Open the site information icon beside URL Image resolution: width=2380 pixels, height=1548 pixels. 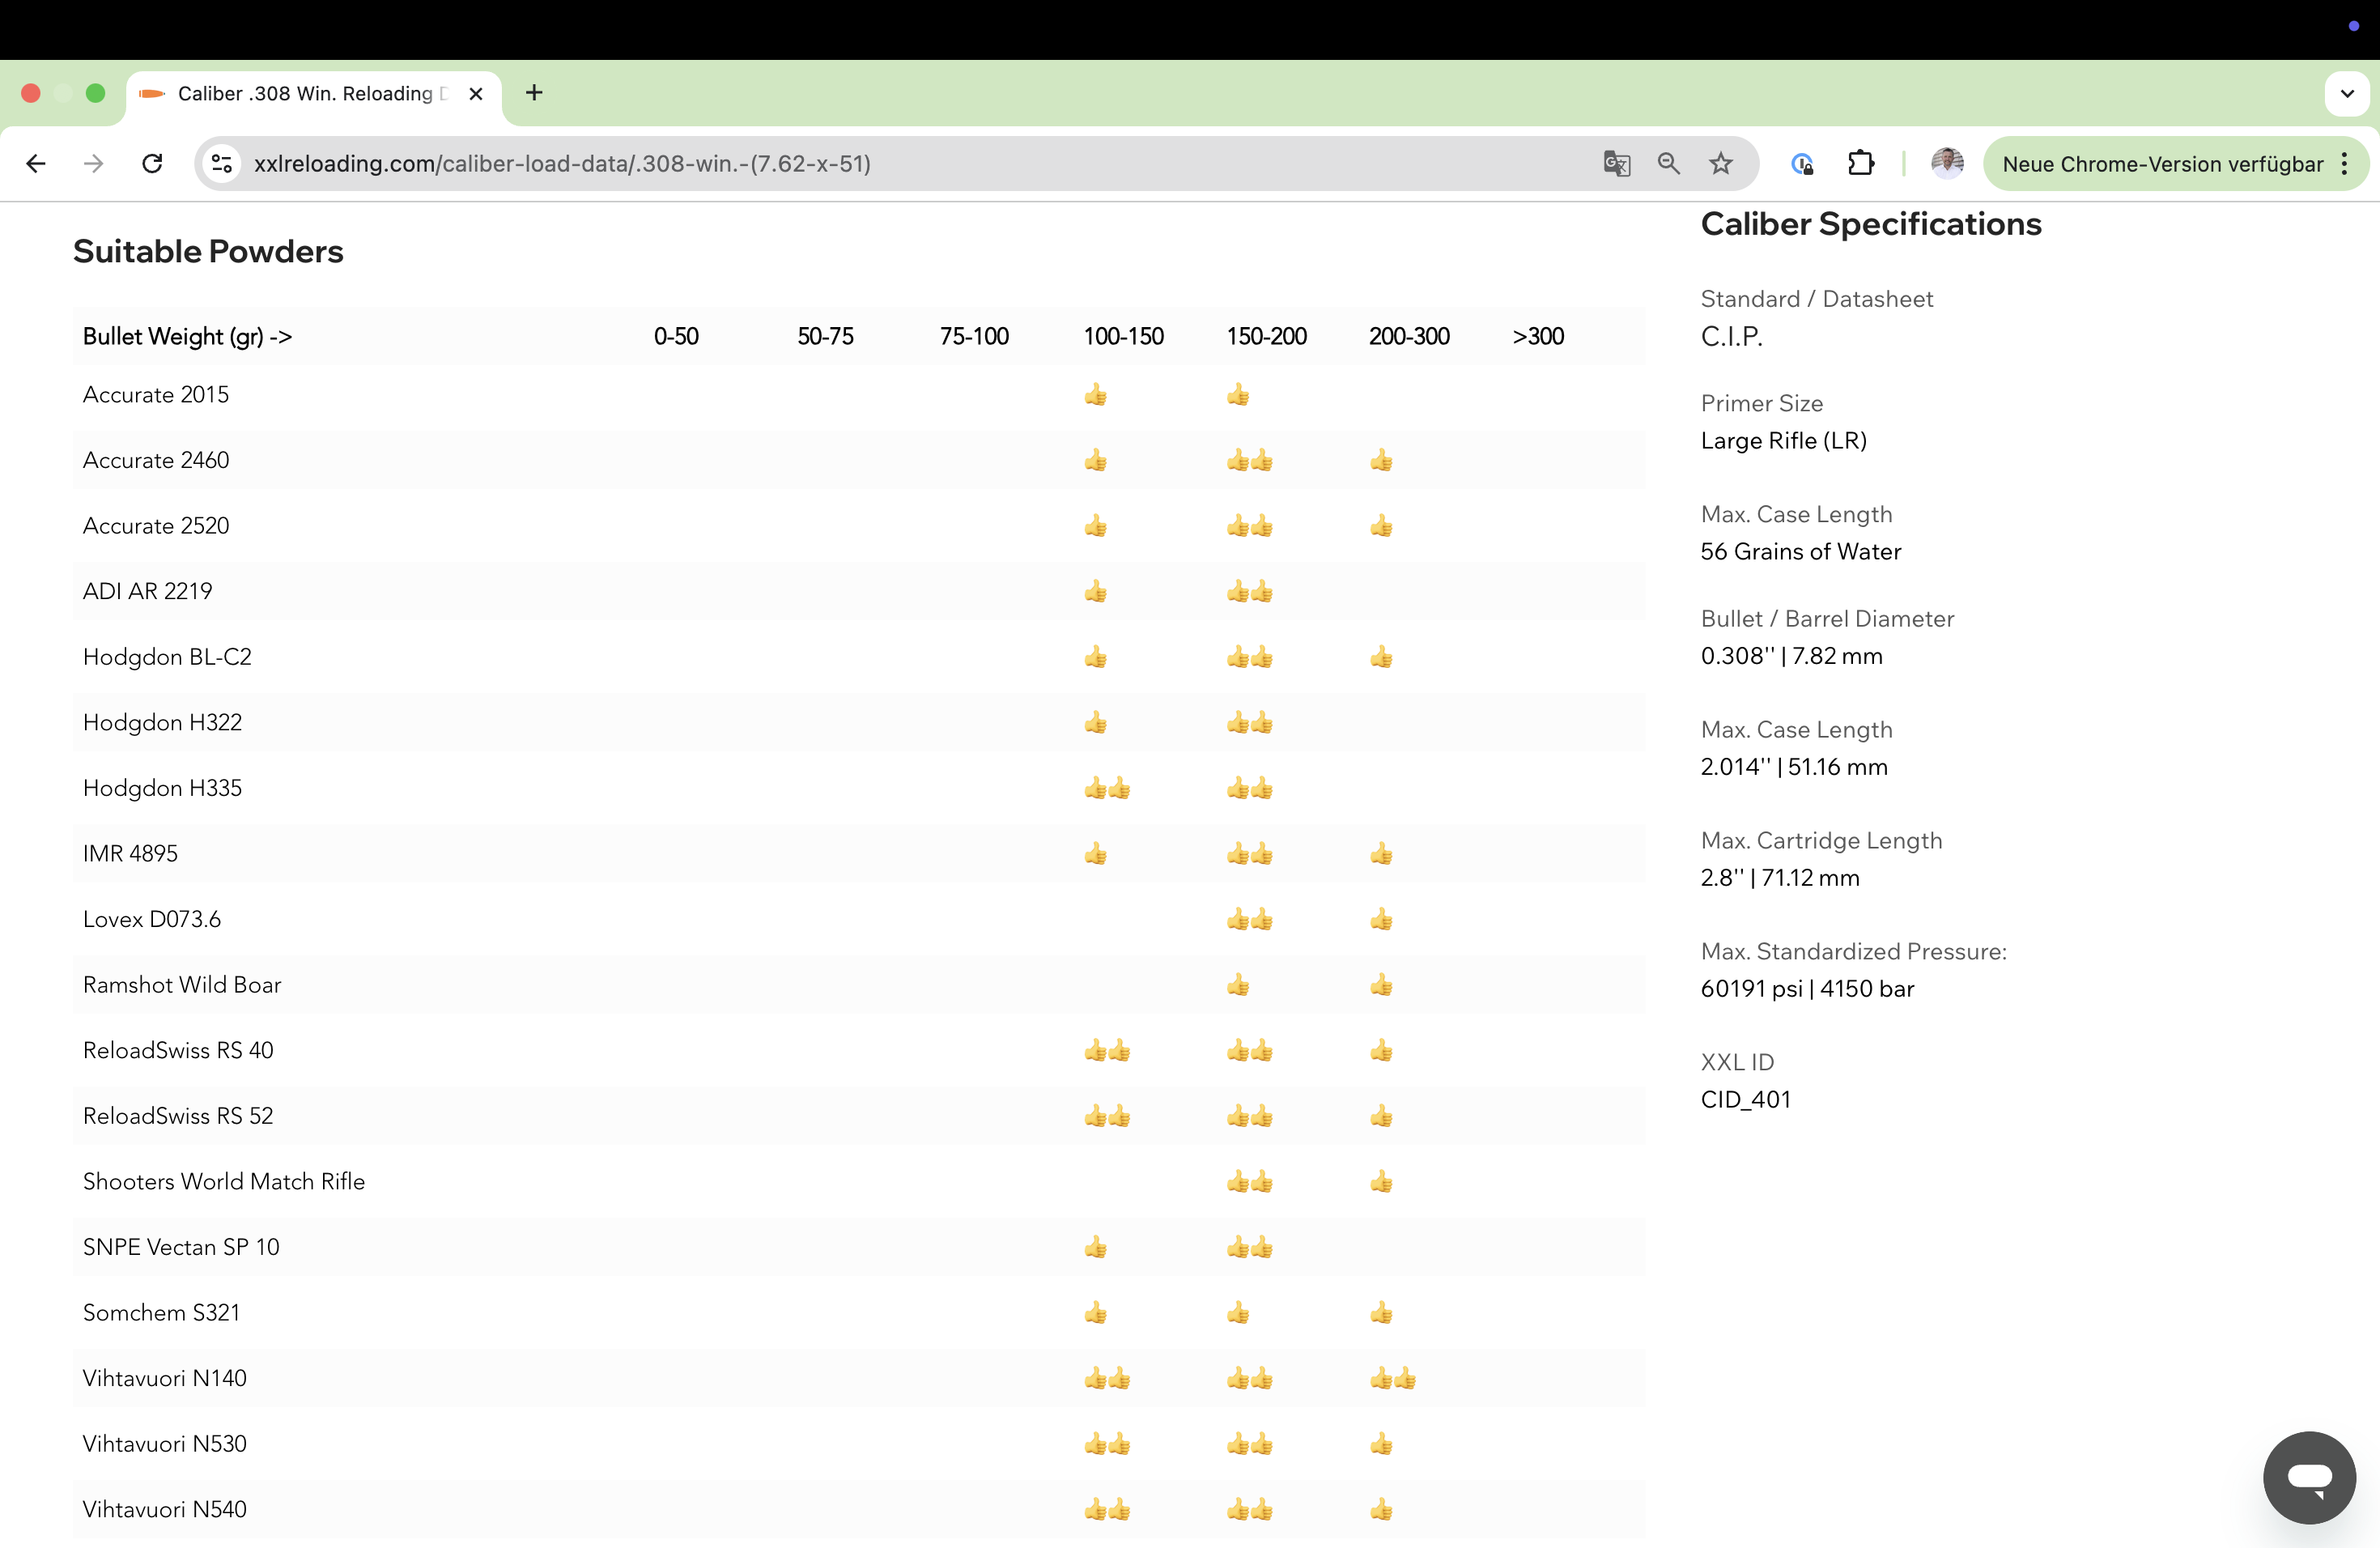[222, 163]
